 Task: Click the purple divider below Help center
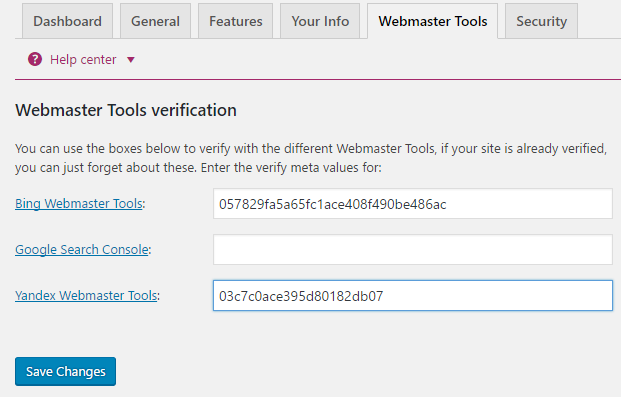[318, 79]
